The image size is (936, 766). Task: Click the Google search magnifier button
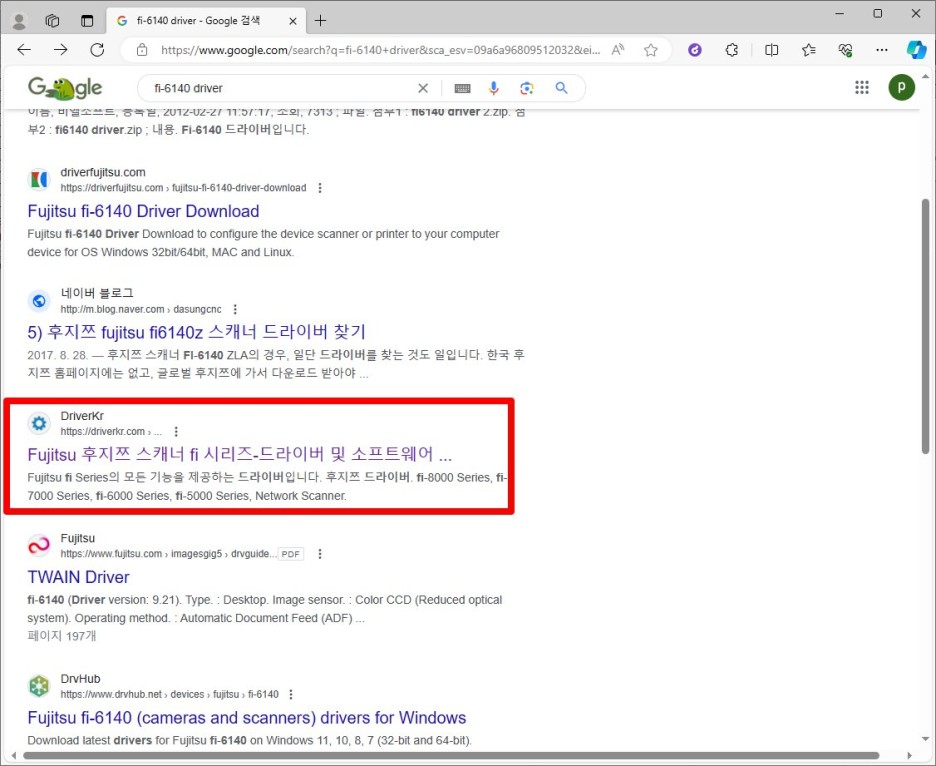pyautogui.click(x=561, y=88)
